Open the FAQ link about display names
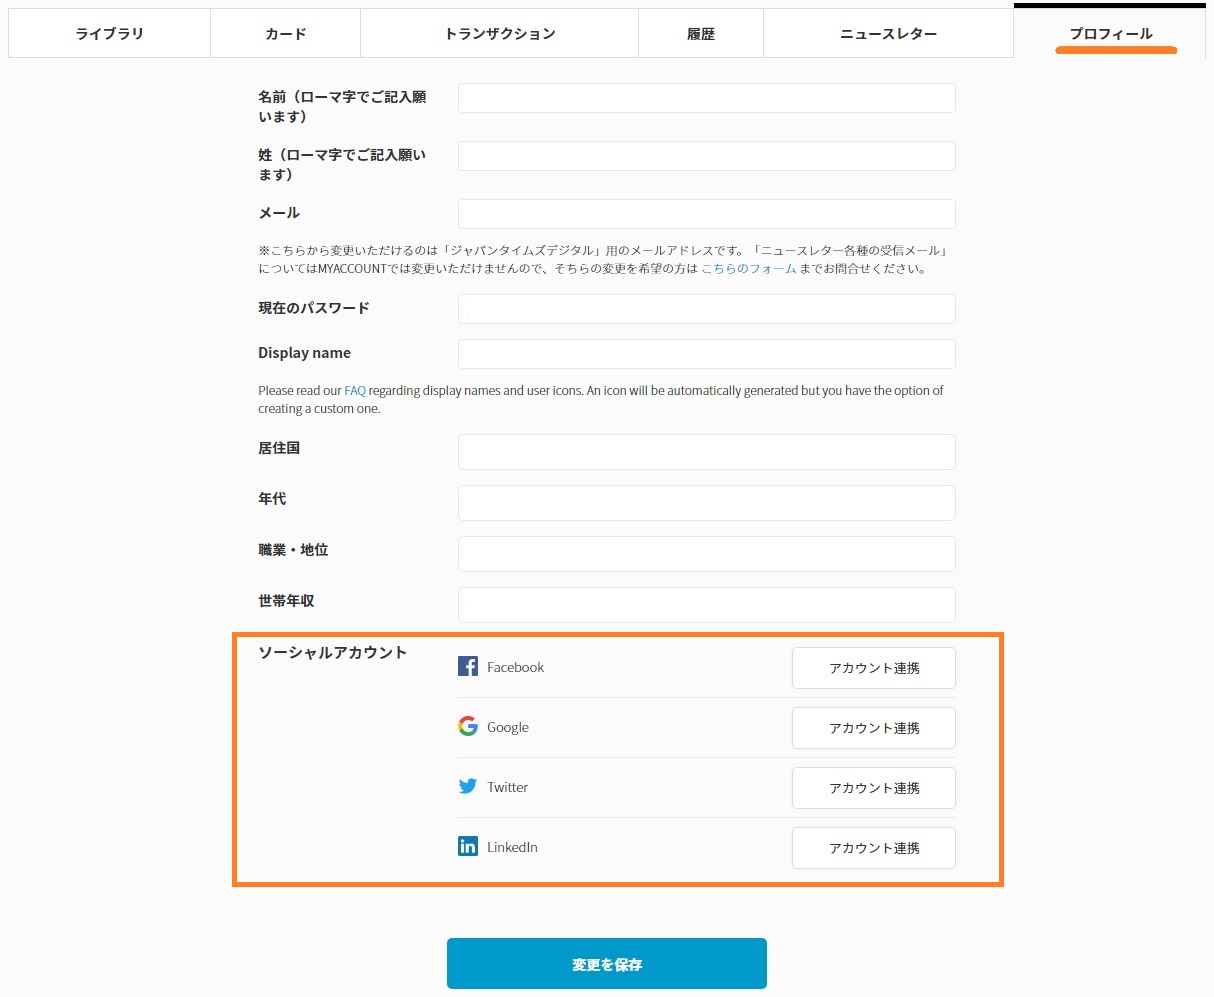The height and width of the screenshot is (997, 1214). 355,390
